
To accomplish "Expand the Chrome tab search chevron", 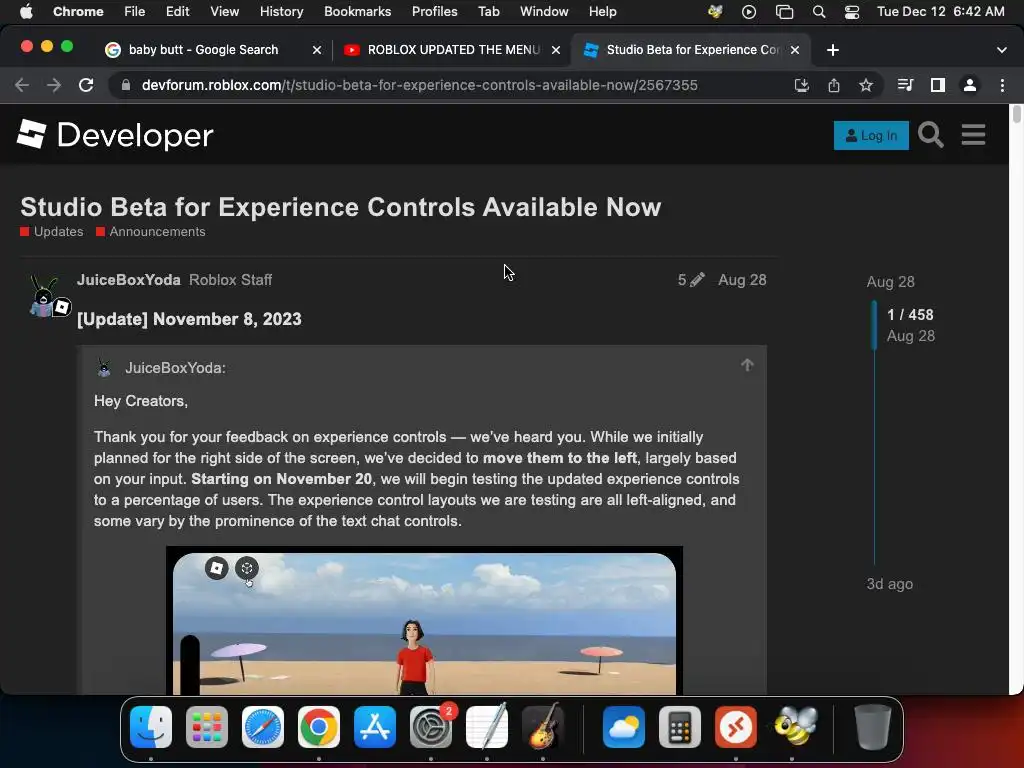I will coord(1002,50).
